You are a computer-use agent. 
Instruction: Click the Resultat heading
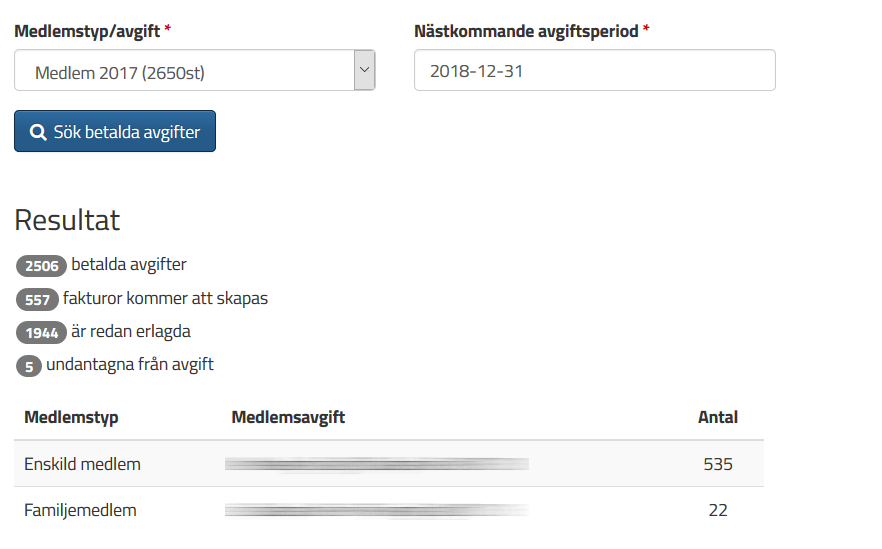tap(67, 220)
